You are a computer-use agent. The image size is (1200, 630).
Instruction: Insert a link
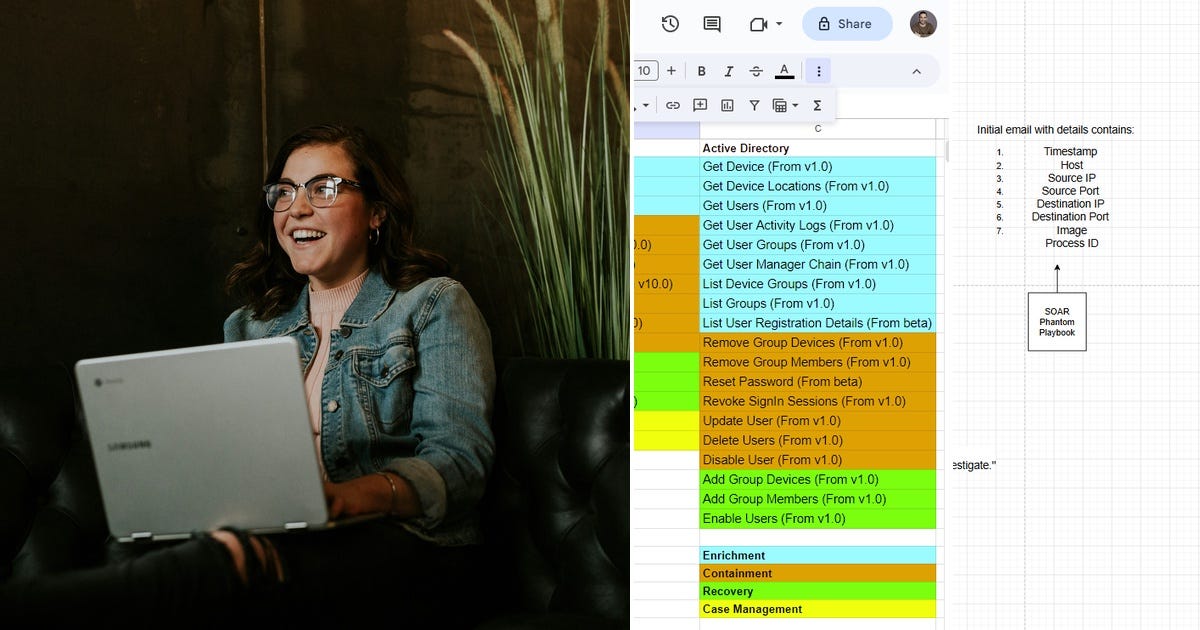coord(673,104)
